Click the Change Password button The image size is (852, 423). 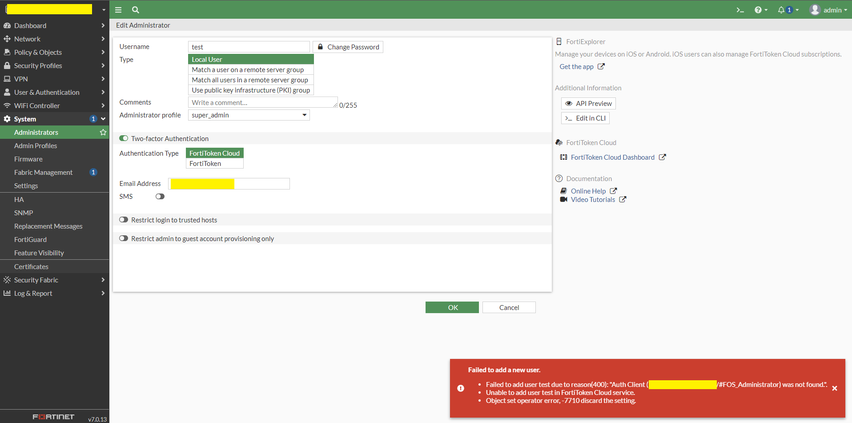(348, 47)
